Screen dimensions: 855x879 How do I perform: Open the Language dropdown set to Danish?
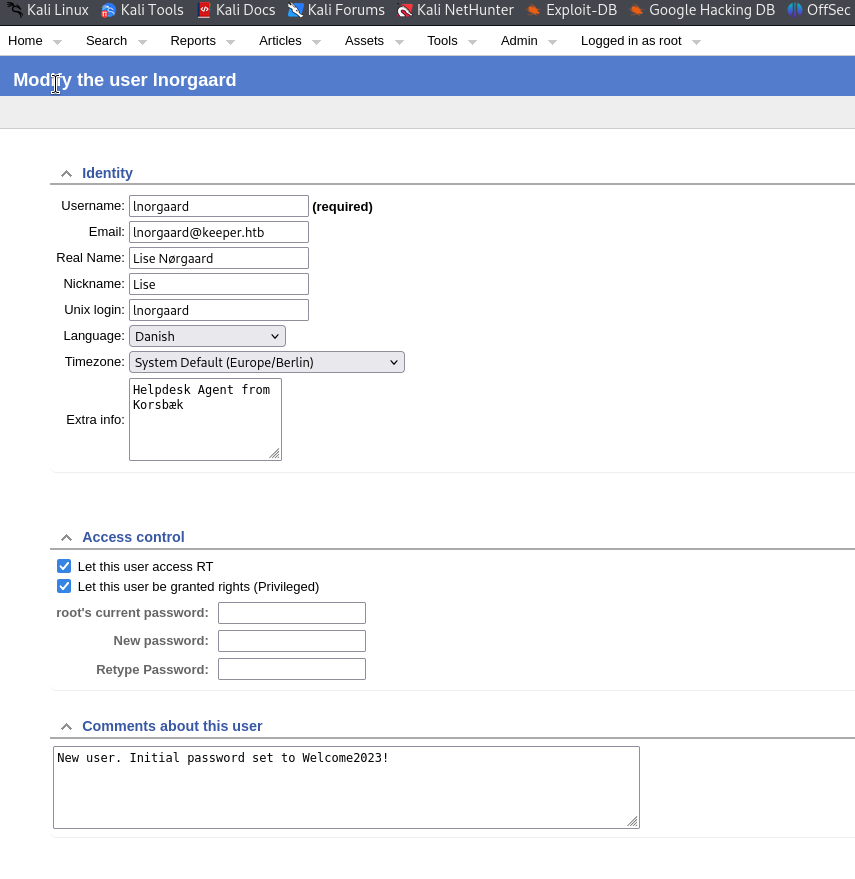click(207, 336)
